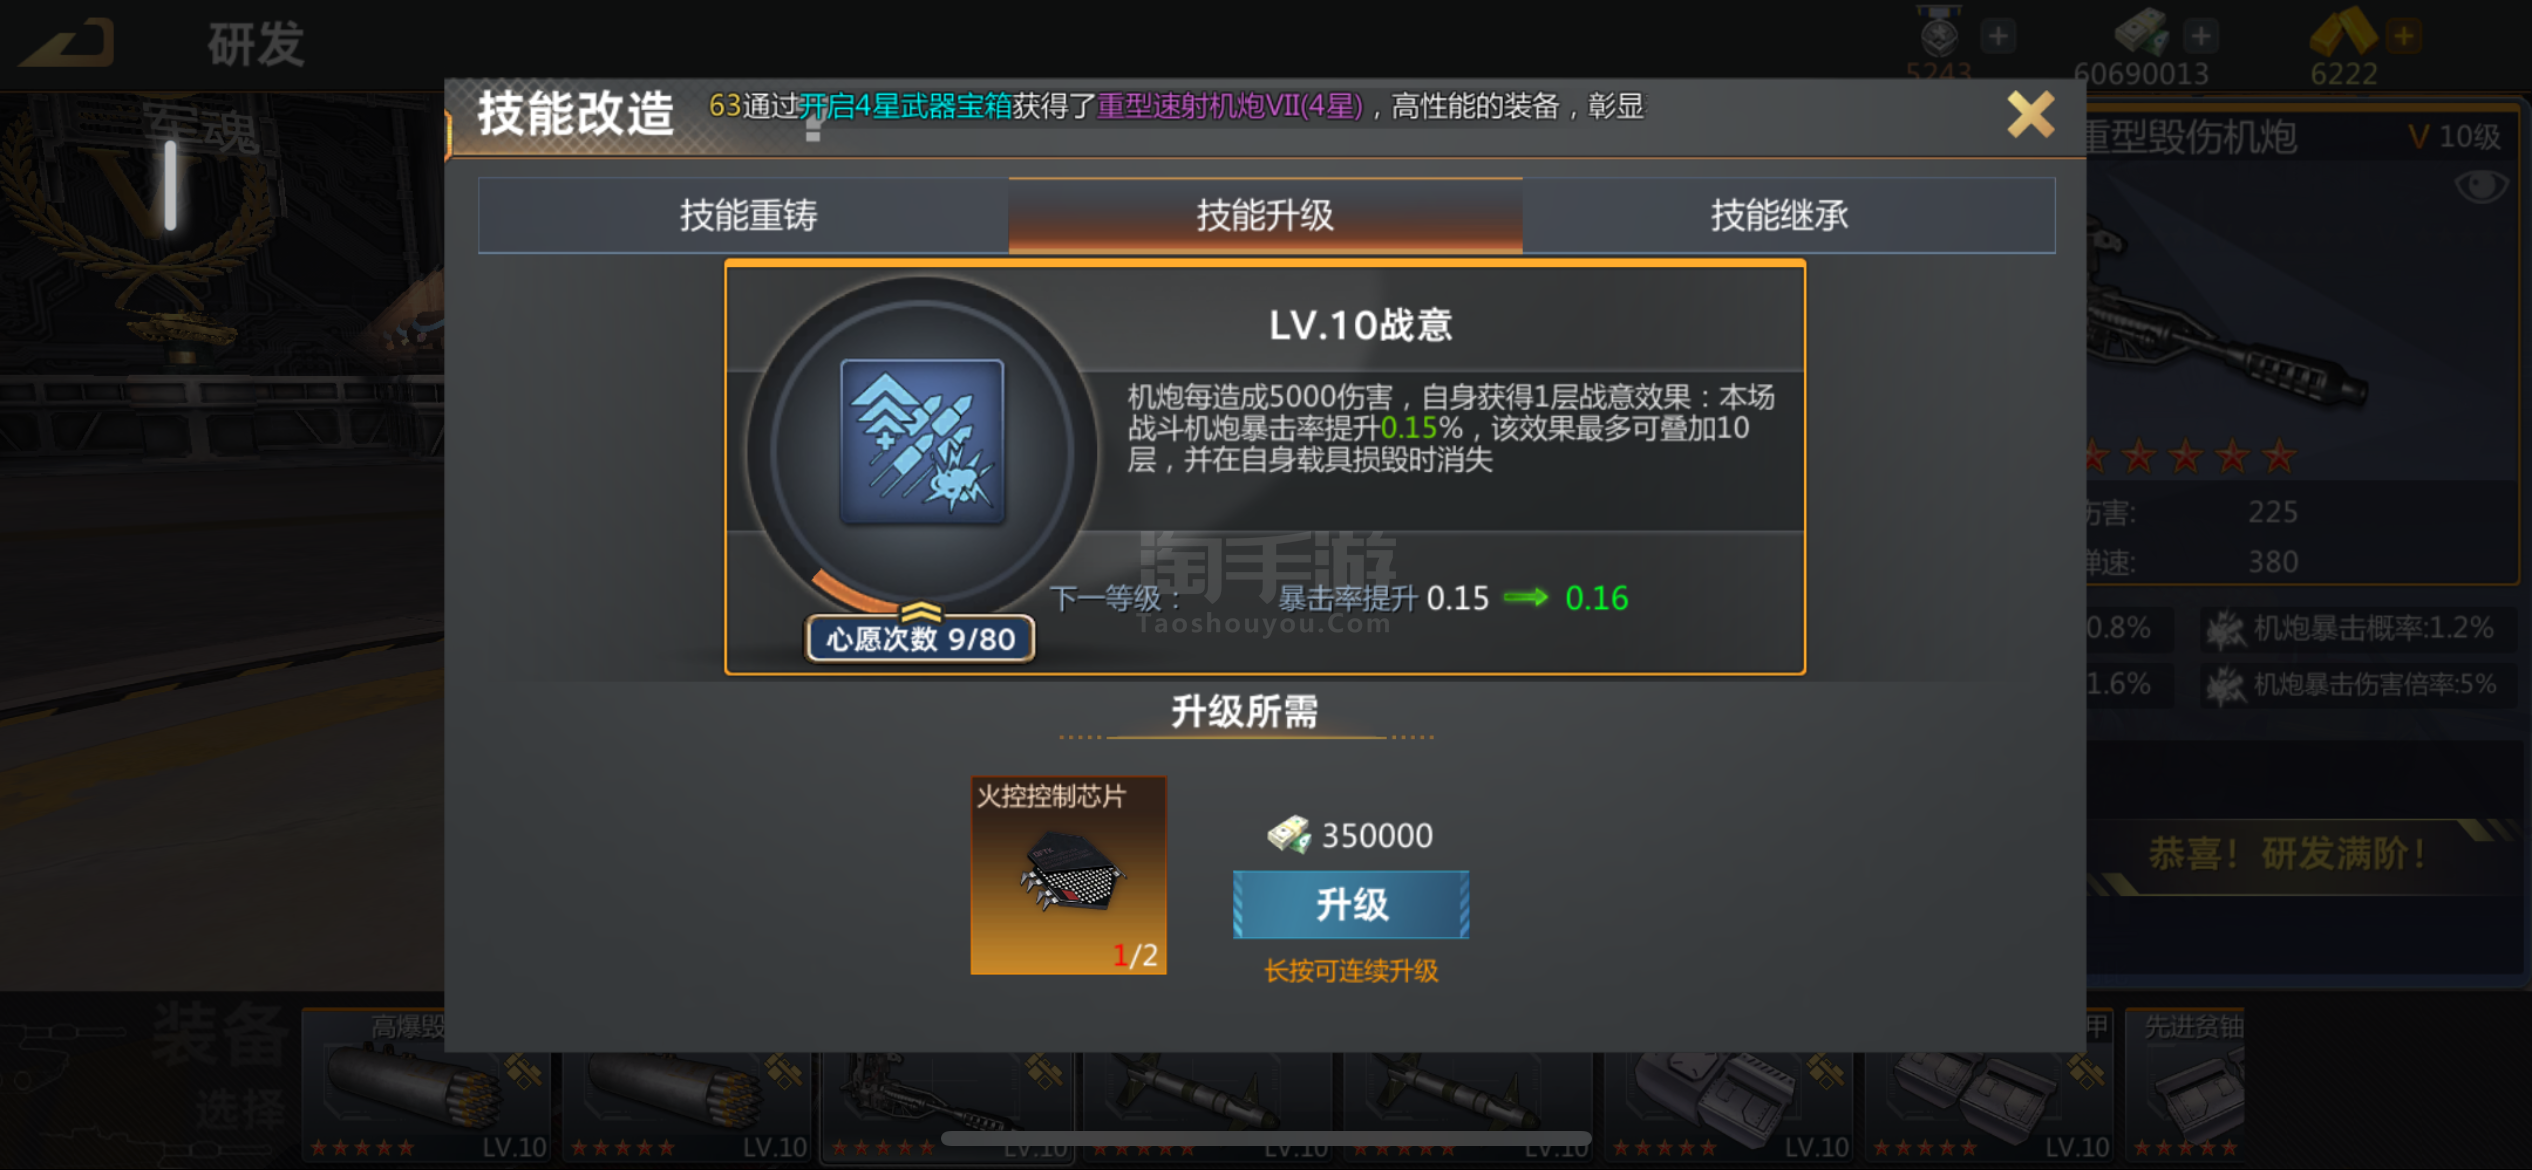
Task: Add gold bars with the plus icon
Action: point(2403,36)
